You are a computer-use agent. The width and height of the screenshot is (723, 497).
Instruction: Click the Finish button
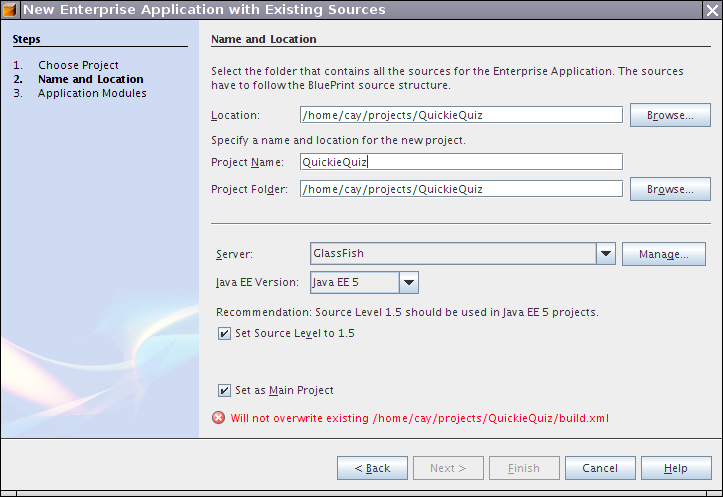(523, 468)
